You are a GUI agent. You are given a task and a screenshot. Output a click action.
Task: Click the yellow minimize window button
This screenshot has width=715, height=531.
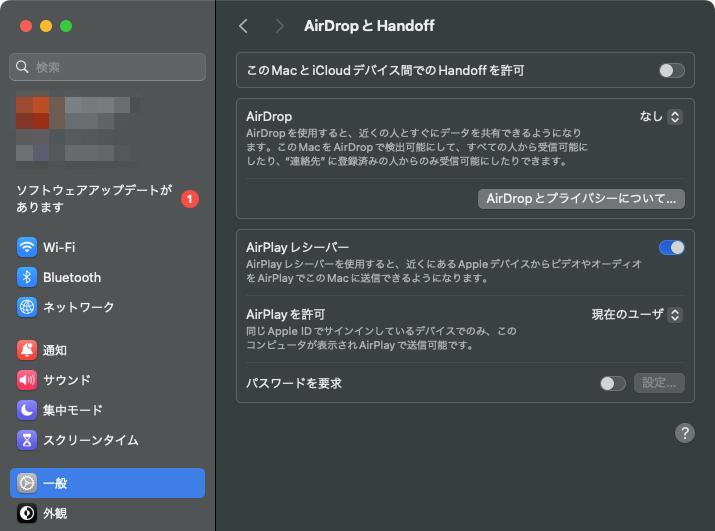coord(46,26)
